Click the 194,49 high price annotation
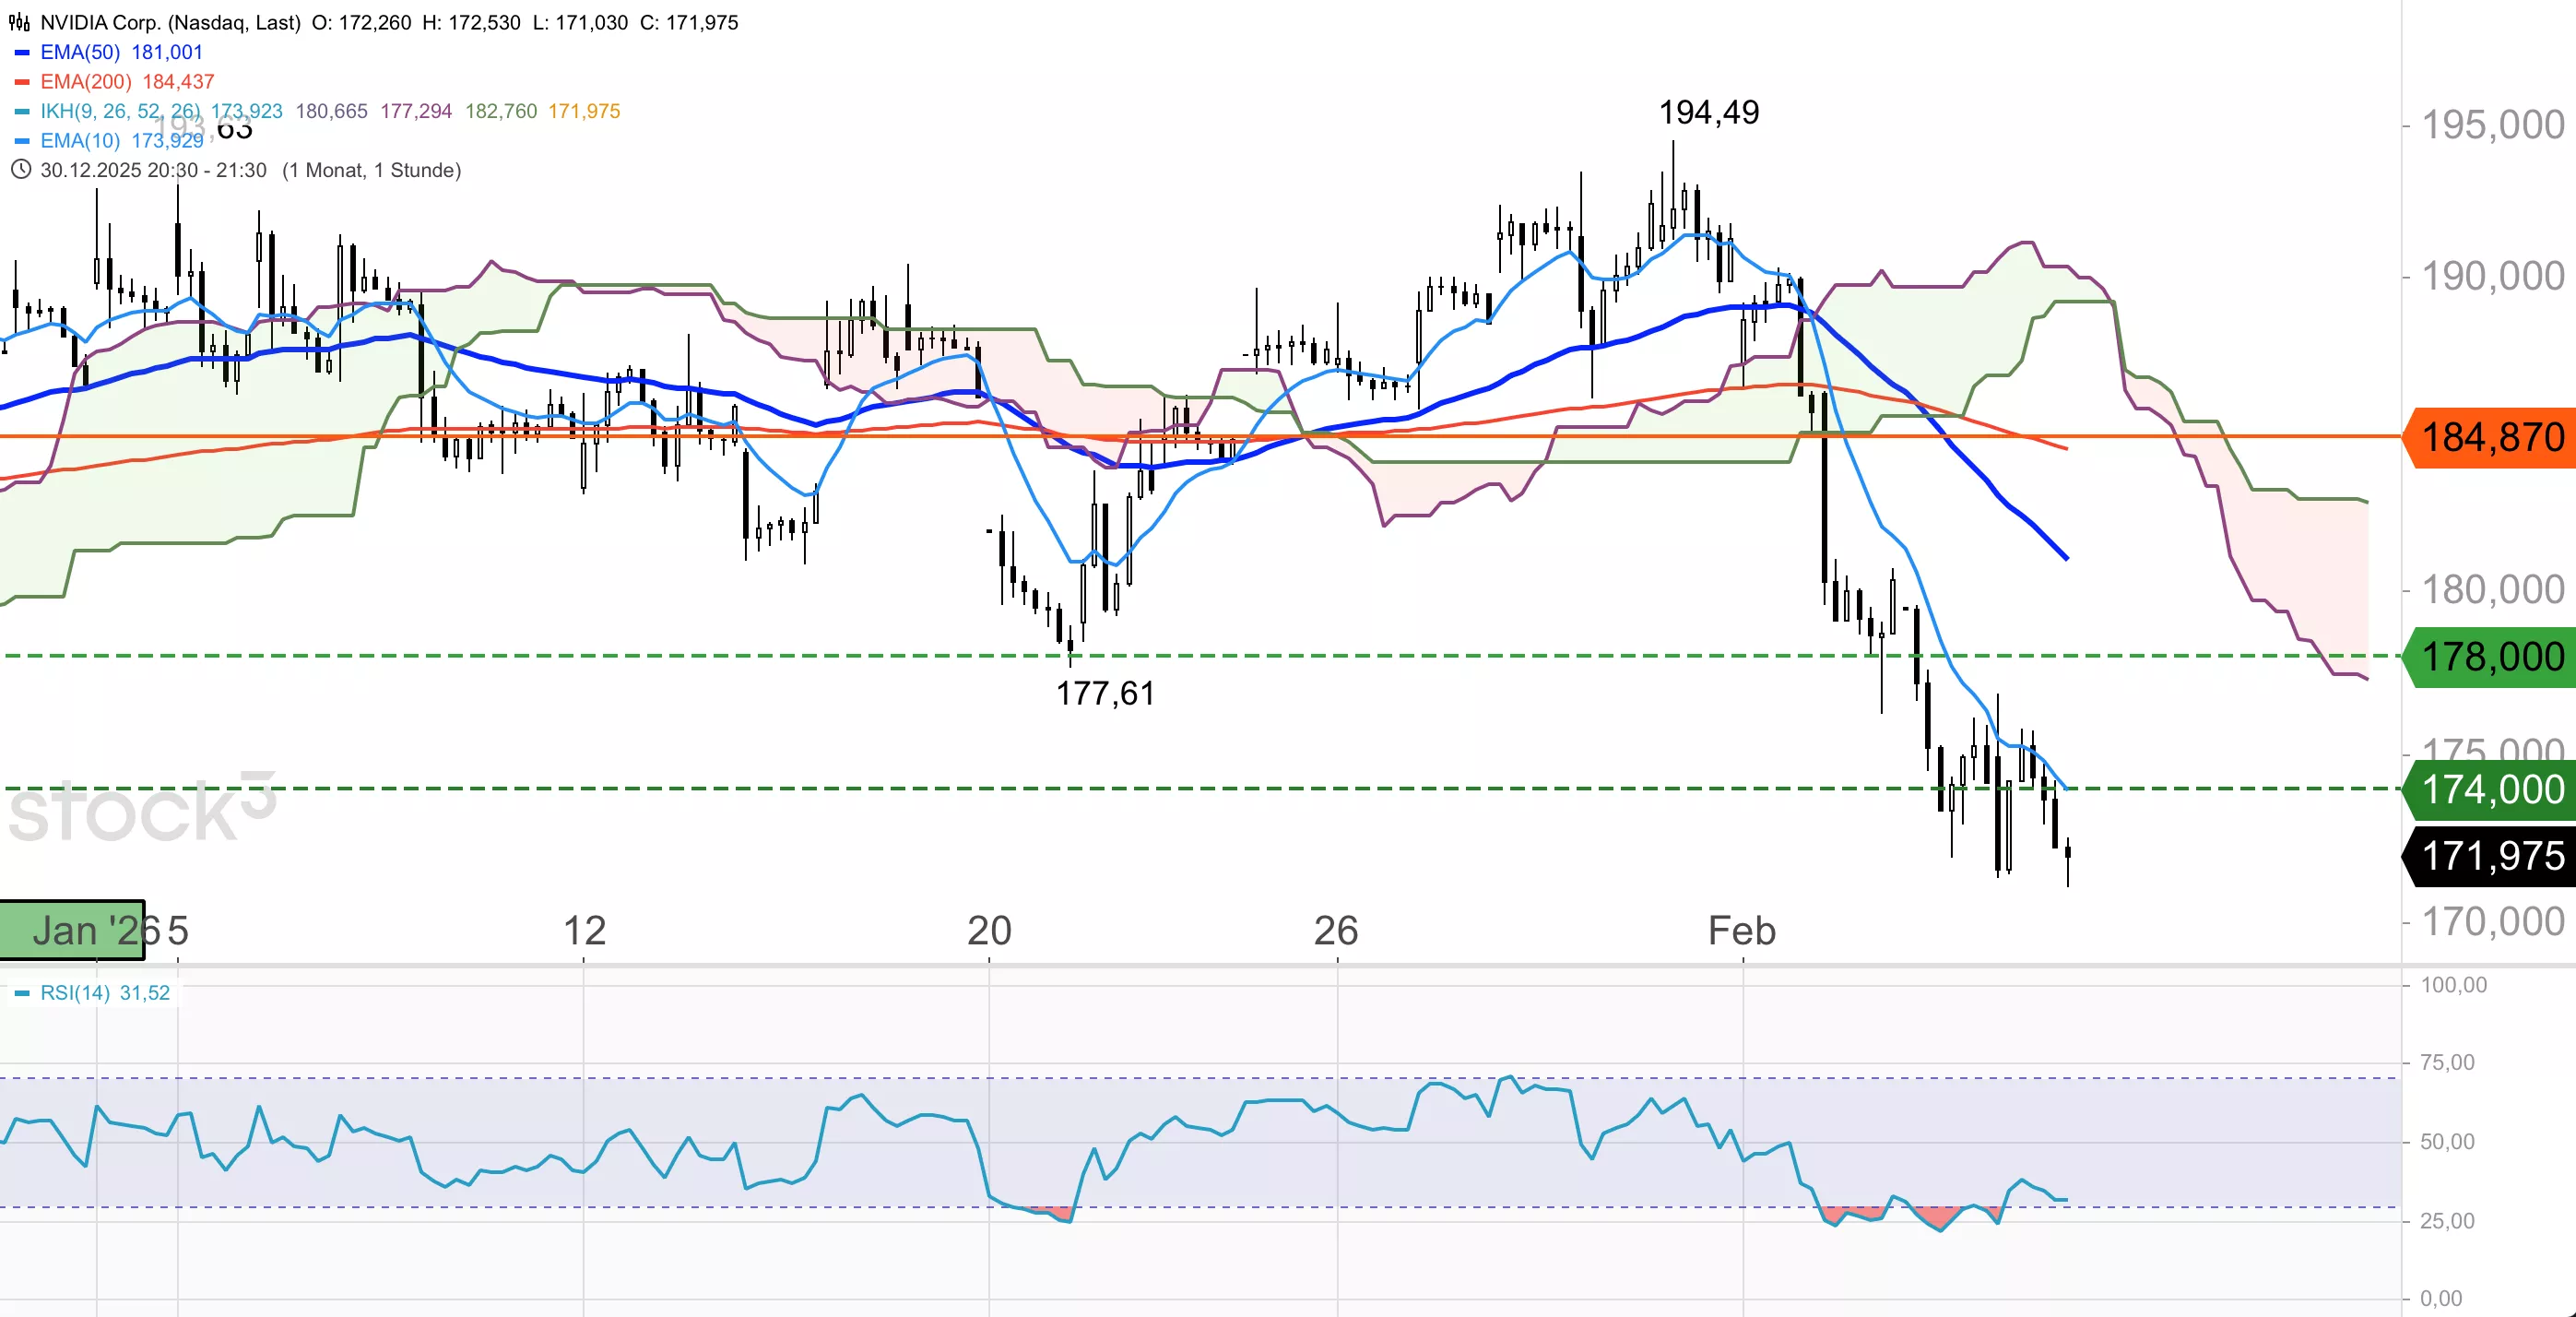Image resolution: width=2576 pixels, height=1317 pixels. 1708,112
